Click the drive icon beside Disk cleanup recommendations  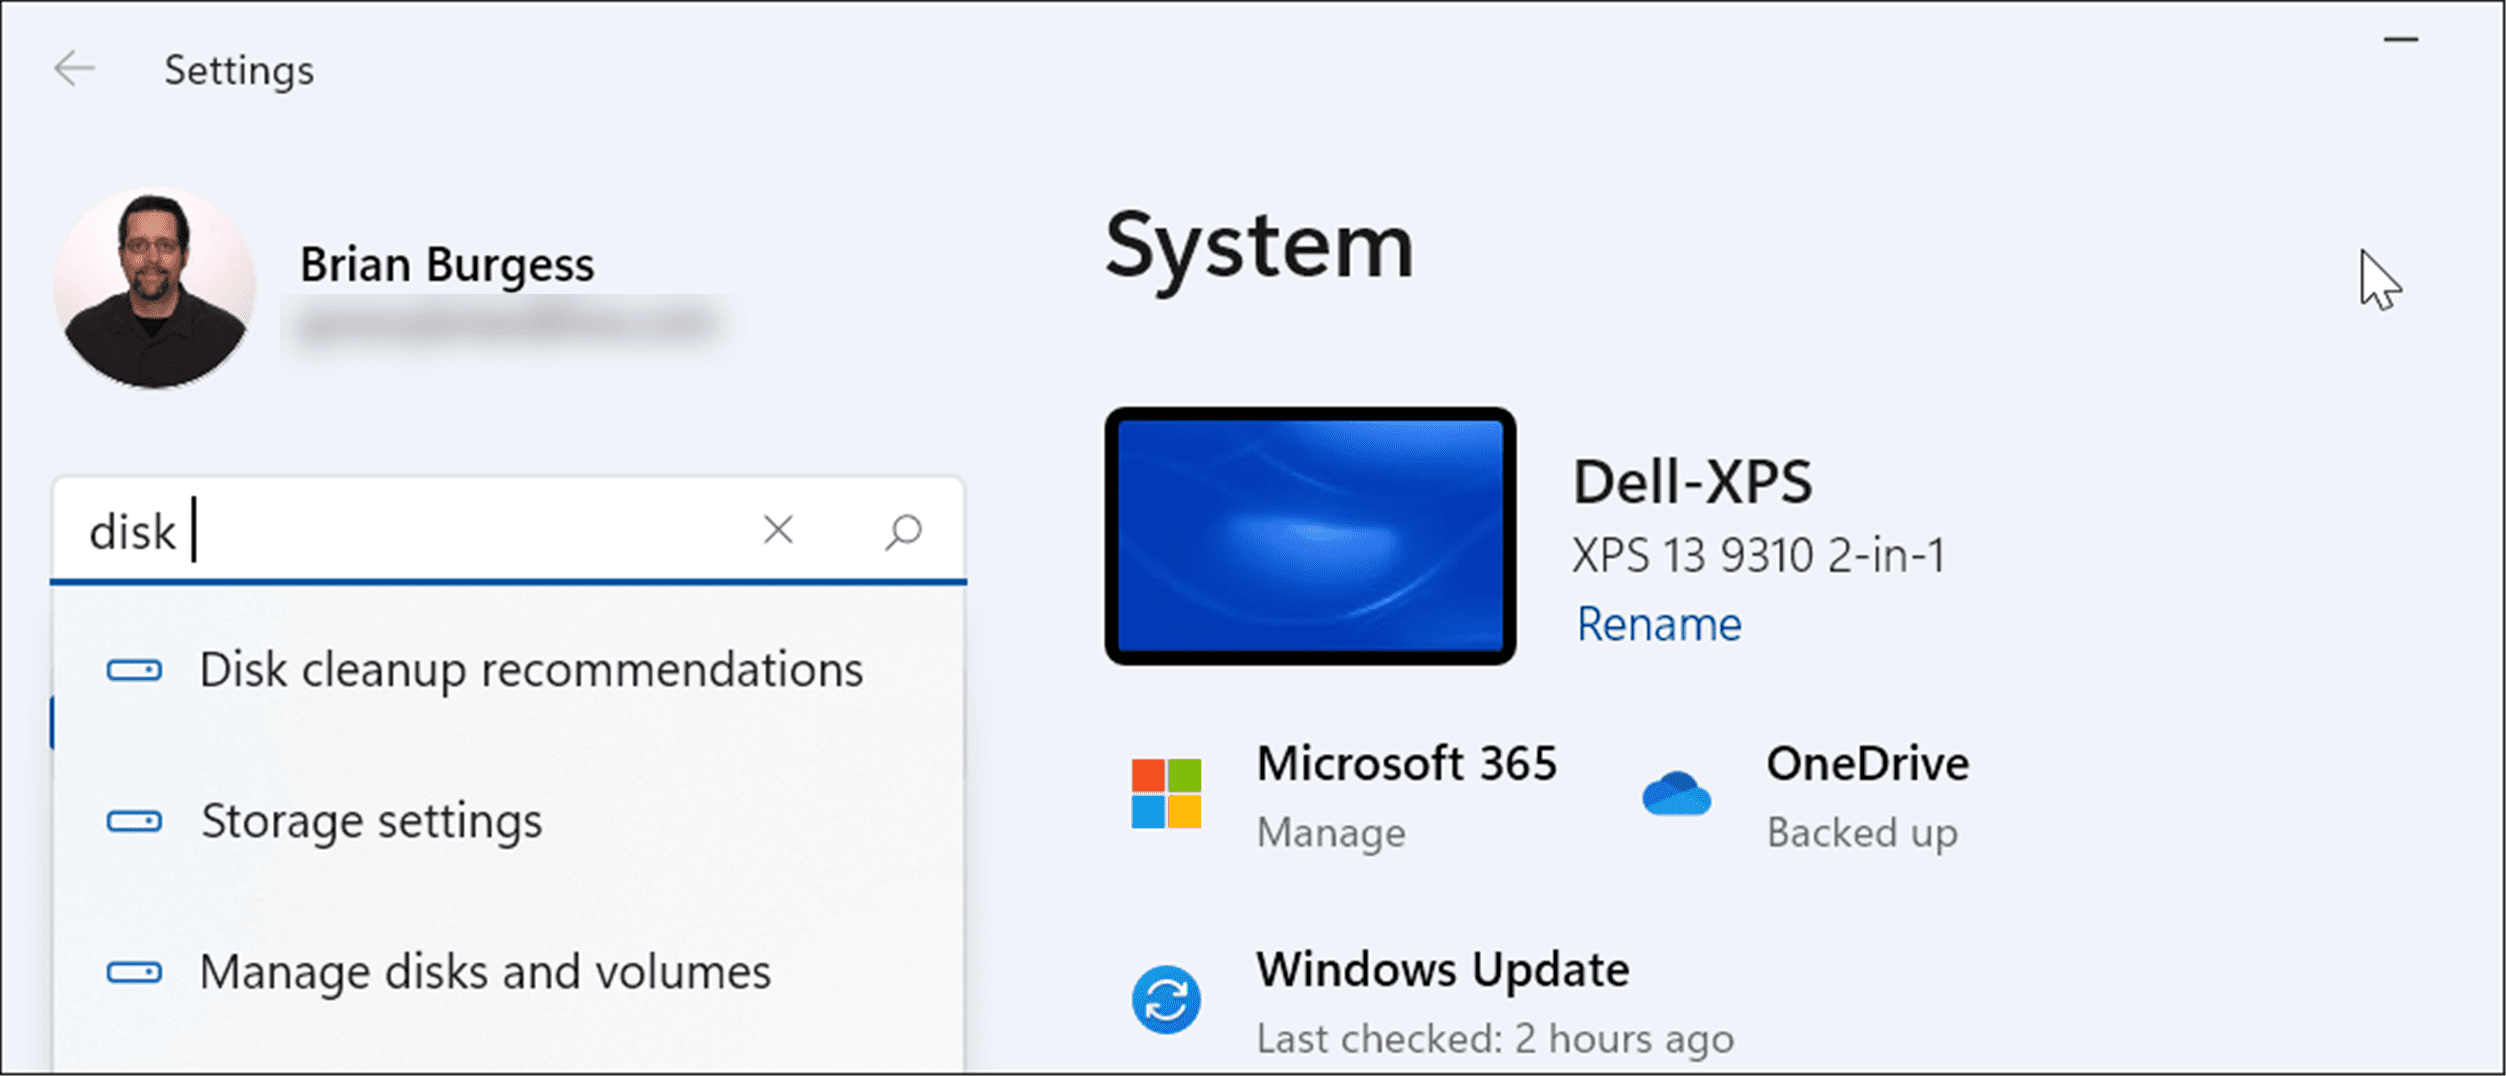coord(135,670)
